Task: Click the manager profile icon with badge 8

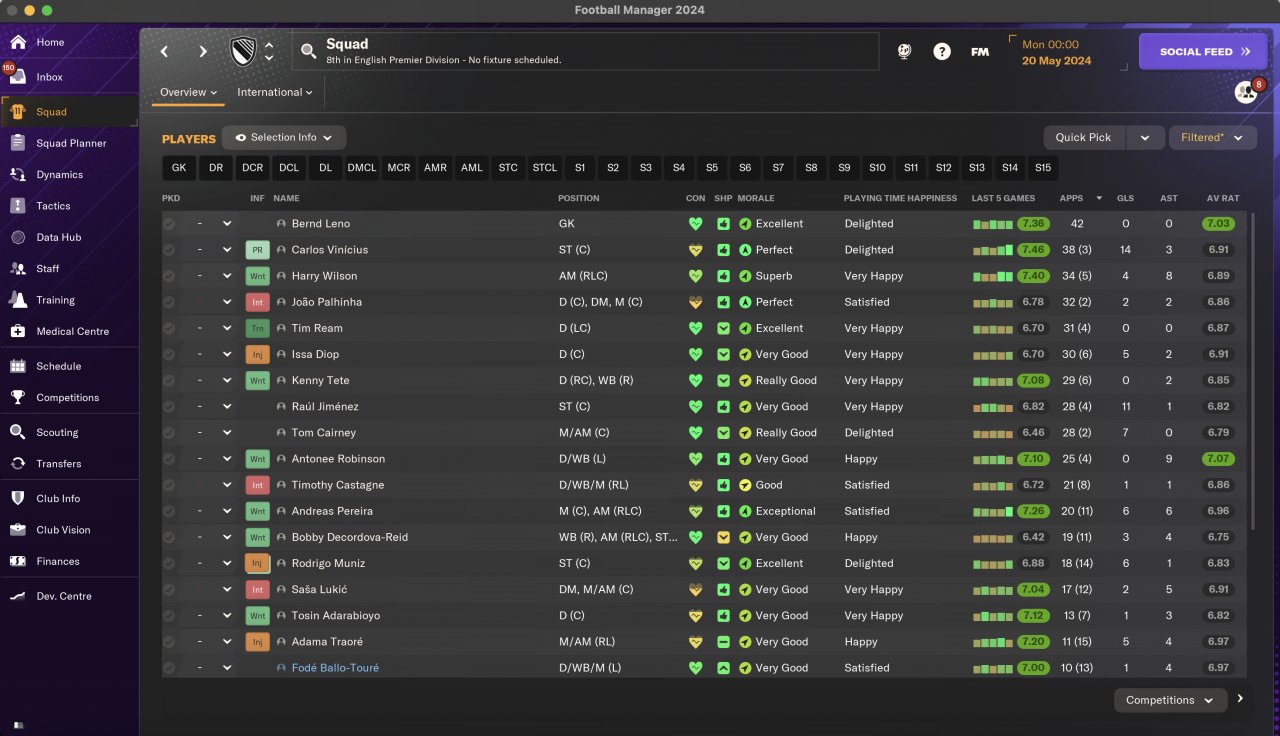Action: pos(1246,92)
